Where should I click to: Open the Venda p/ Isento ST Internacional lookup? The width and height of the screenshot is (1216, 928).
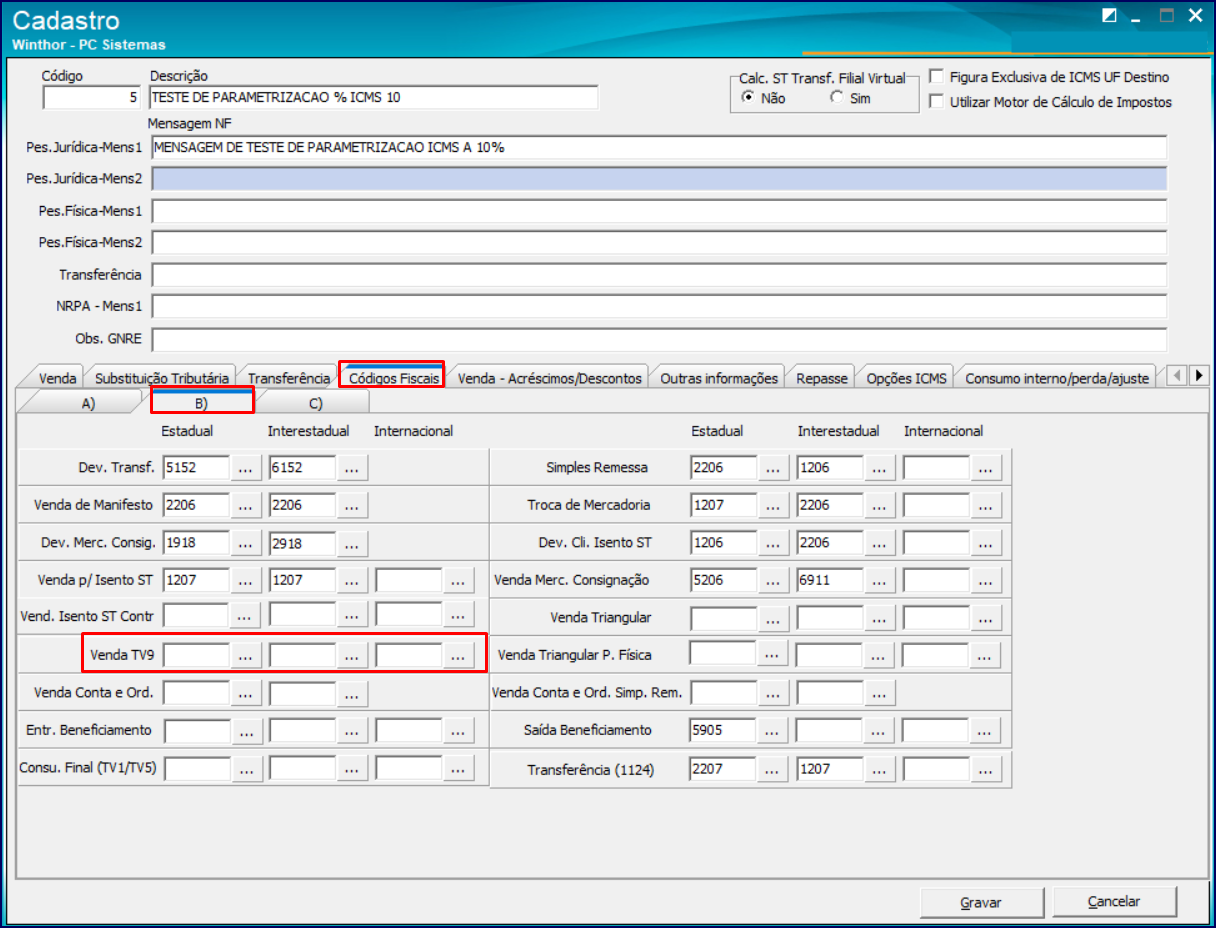[457, 580]
